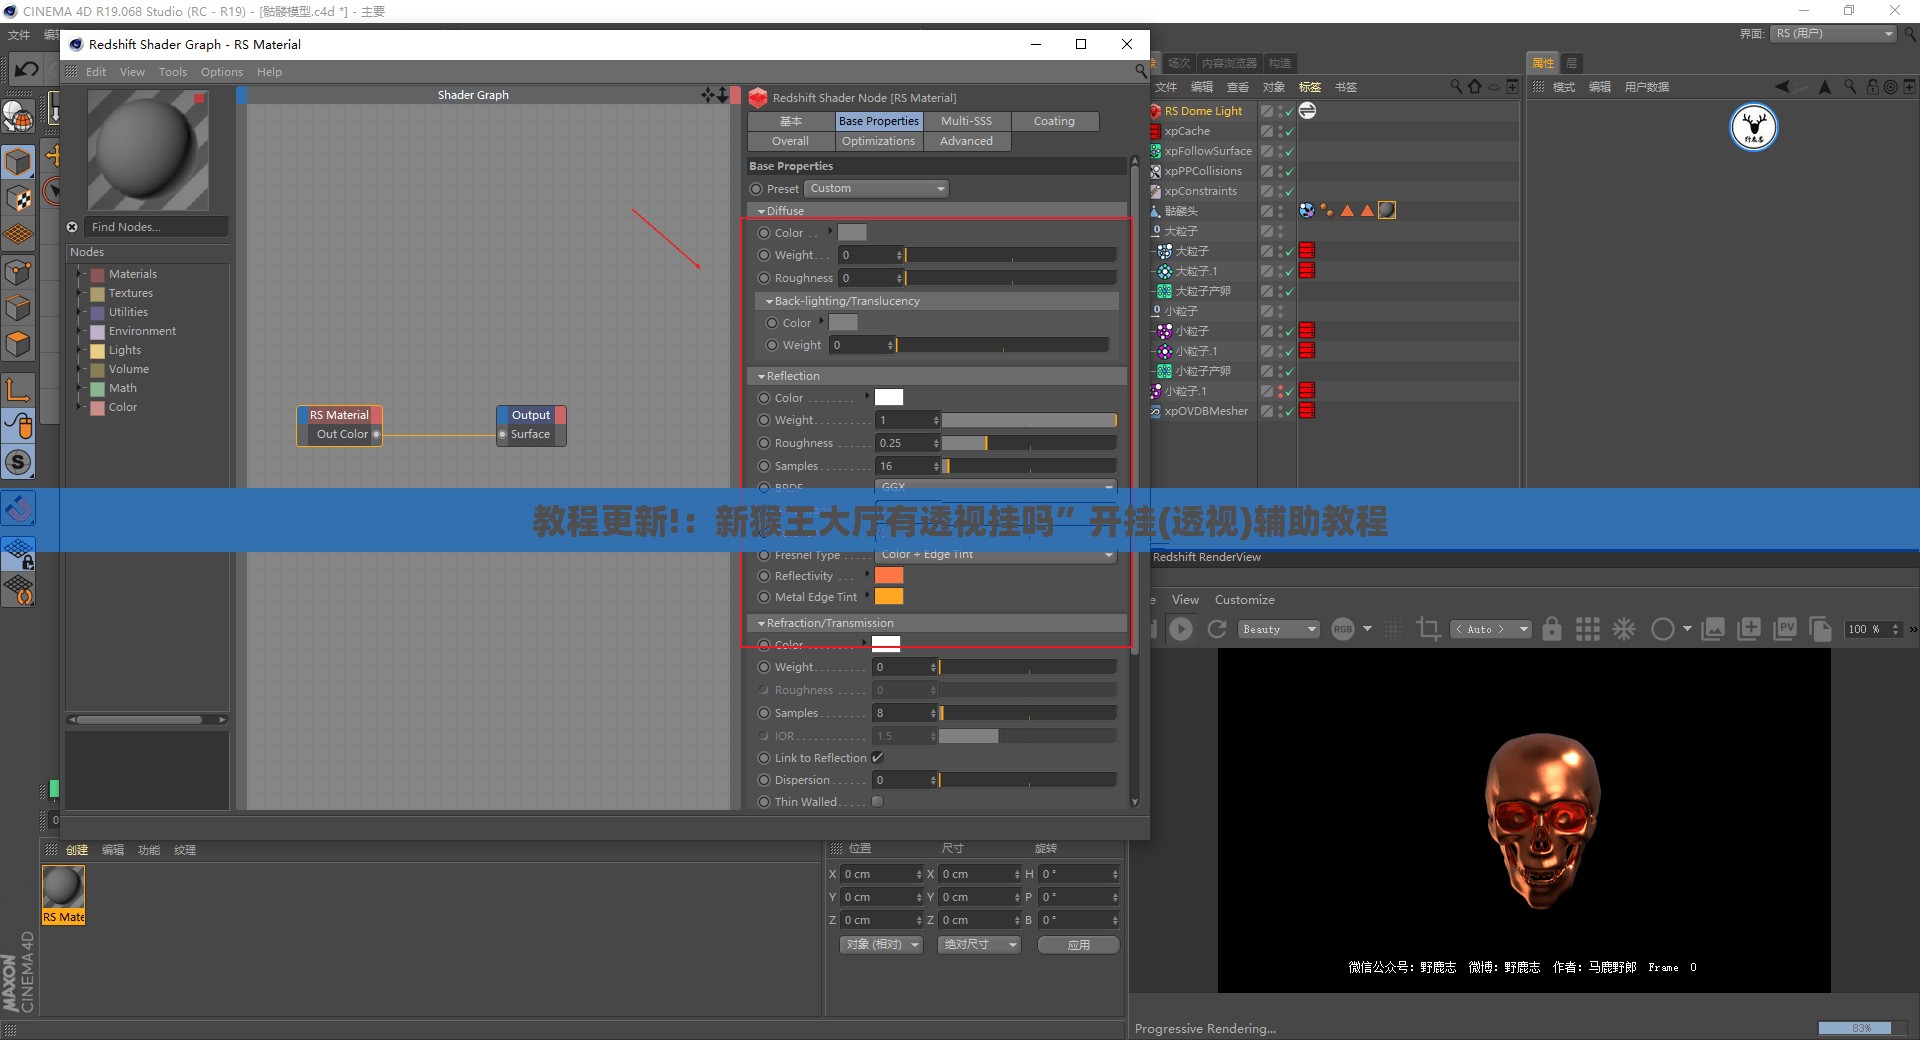1920x1040 pixels.
Task: Click the RS Dome Light tag icon
Action: (x=1307, y=111)
